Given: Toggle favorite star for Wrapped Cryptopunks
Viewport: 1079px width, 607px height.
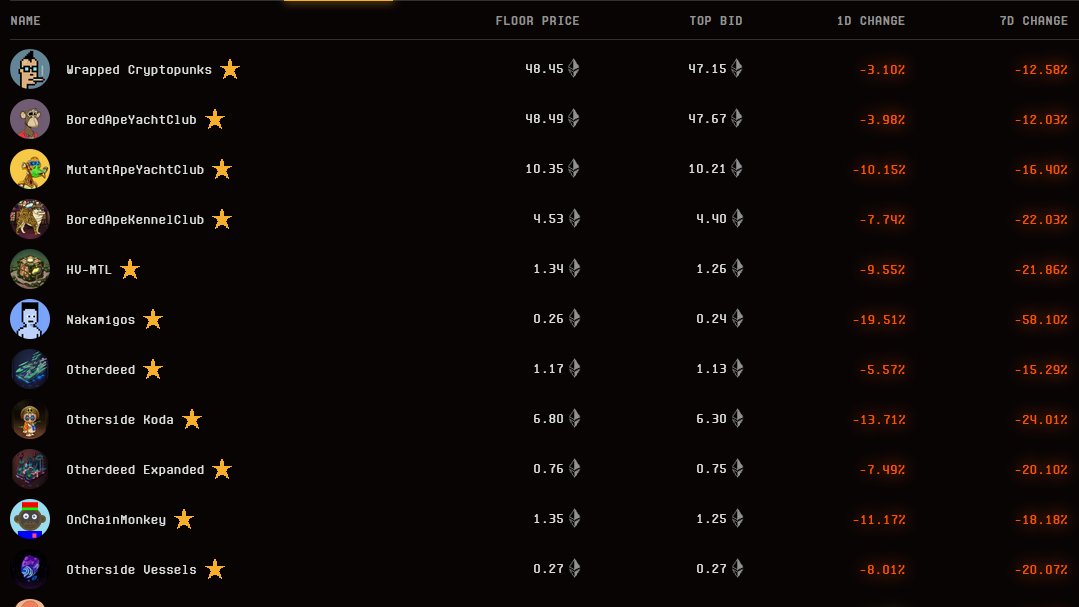Looking at the screenshot, I should pyautogui.click(x=230, y=69).
